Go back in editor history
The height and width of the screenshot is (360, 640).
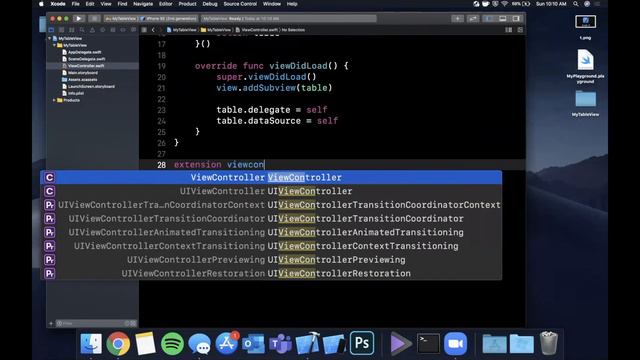(153, 30)
